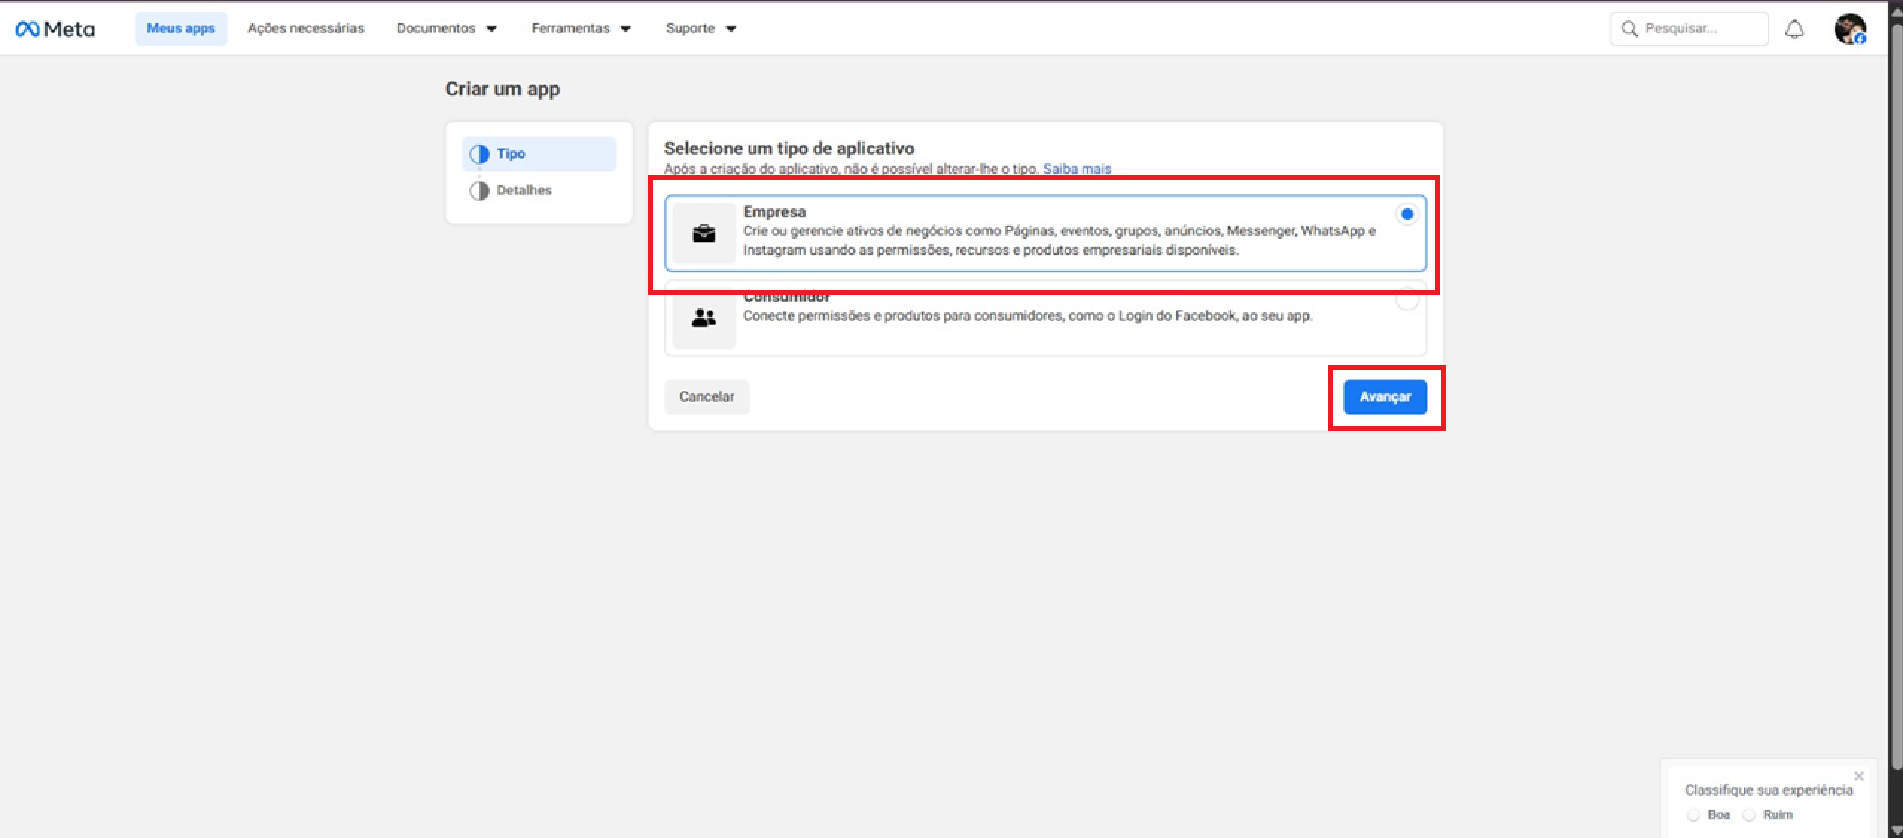Click the Consumidor people icon

tap(704, 319)
